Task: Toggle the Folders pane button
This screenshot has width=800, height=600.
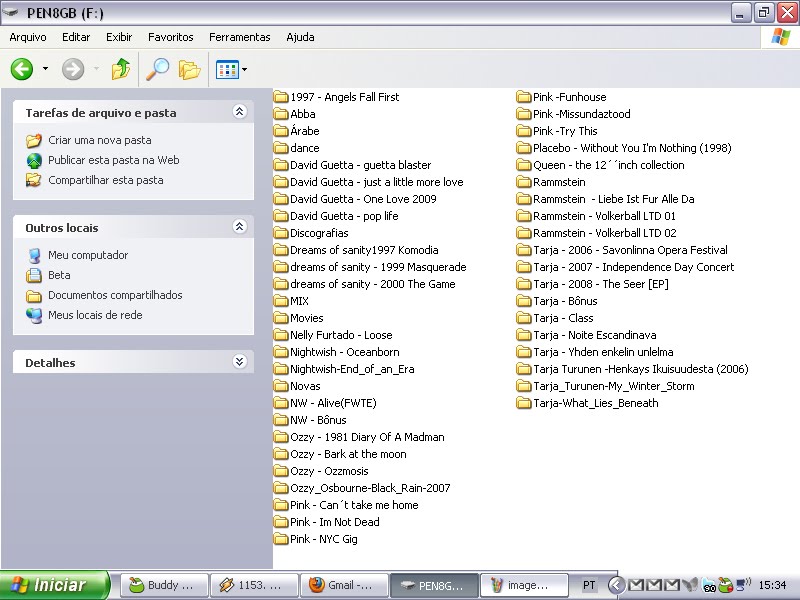Action: tap(189, 69)
